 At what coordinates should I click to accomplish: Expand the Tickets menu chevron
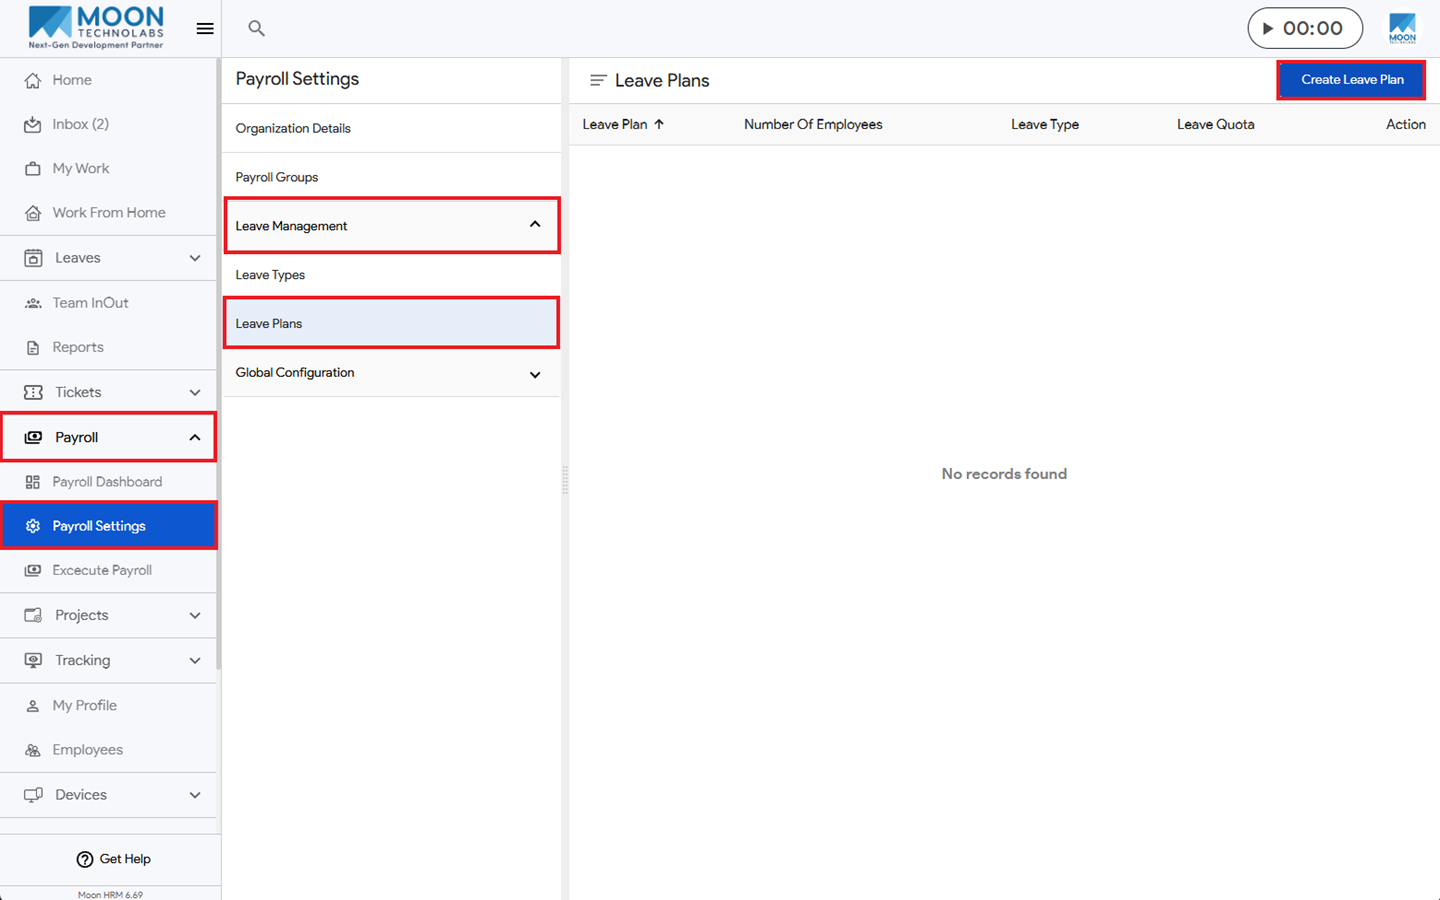pos(195,393)
